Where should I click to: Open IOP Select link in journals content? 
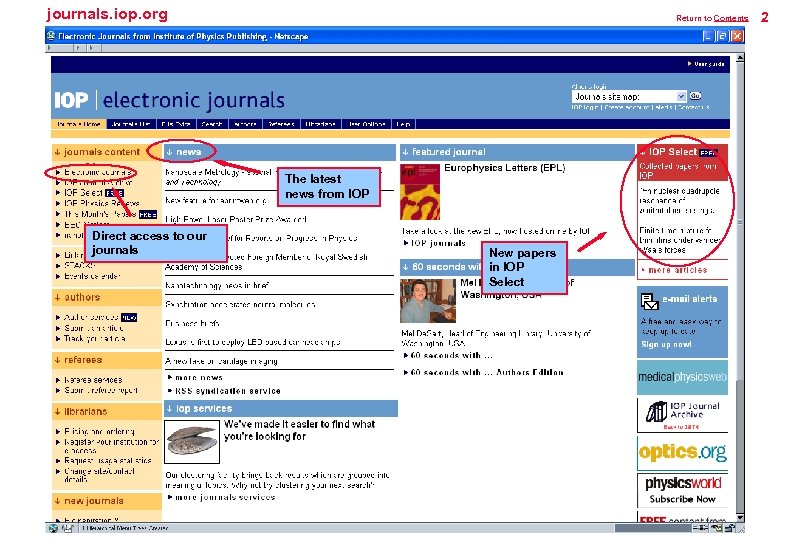tap(84, 192)
